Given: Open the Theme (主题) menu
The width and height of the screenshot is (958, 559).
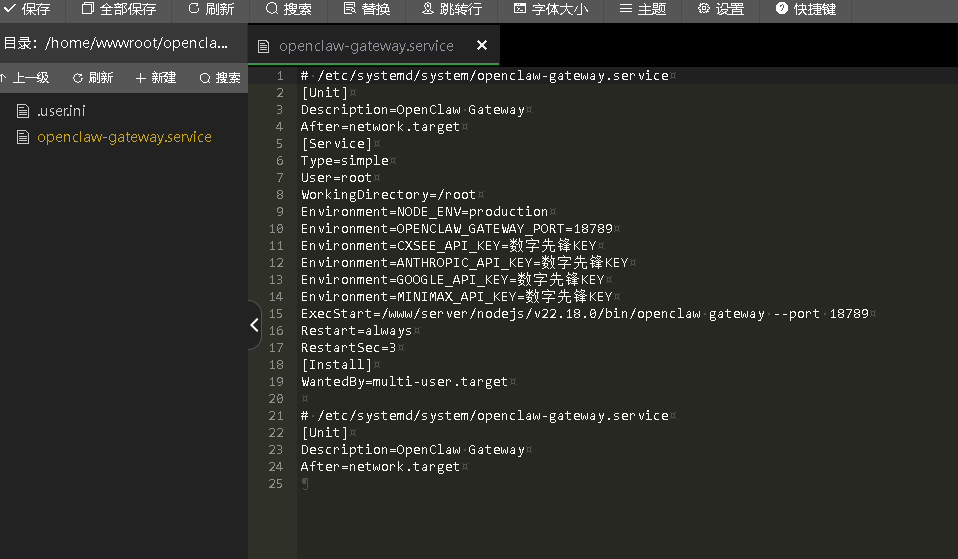Looking at the screenshot, I should click(642, 10).
